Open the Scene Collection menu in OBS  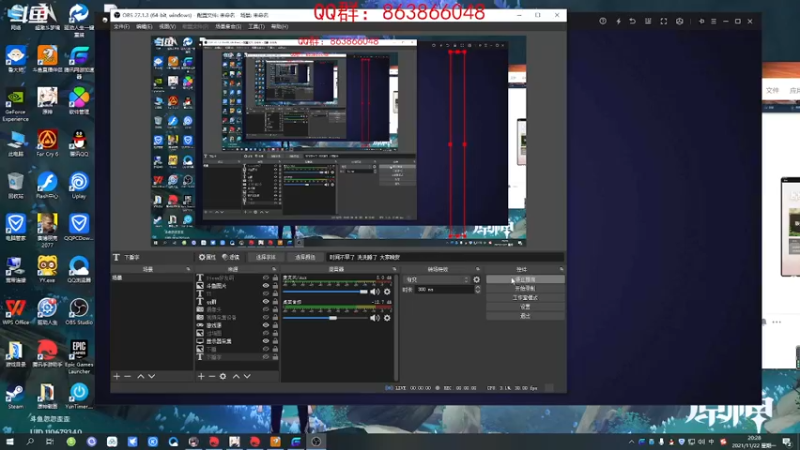(228, 27)
